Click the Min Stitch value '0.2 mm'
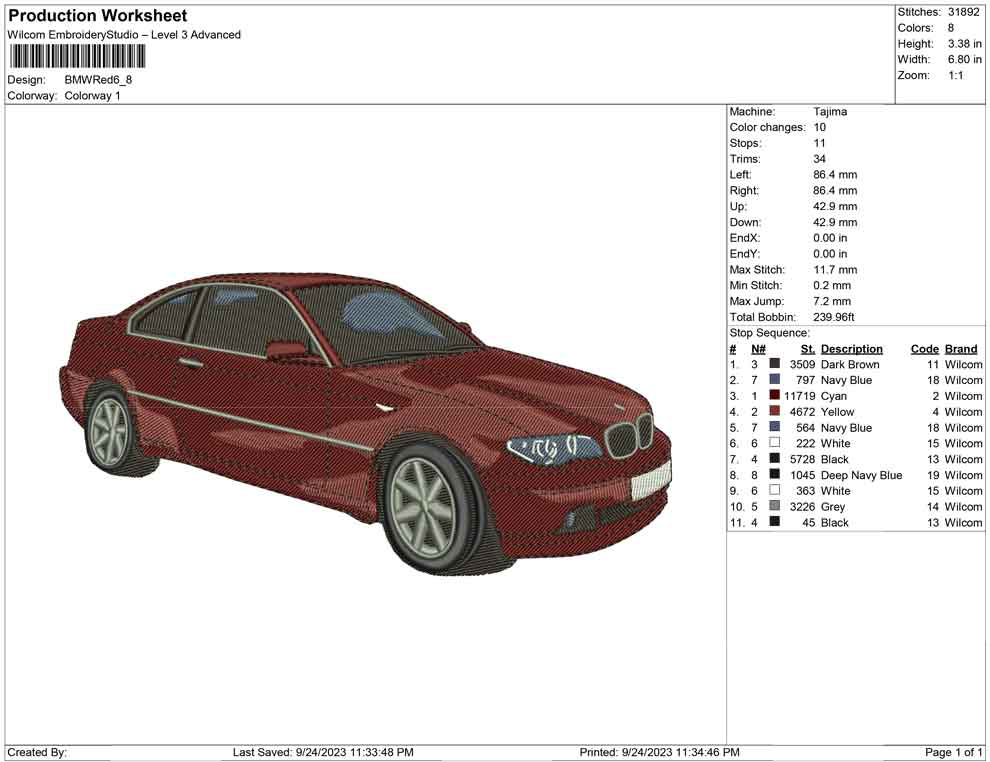990x762 pixels. [832, 285]
